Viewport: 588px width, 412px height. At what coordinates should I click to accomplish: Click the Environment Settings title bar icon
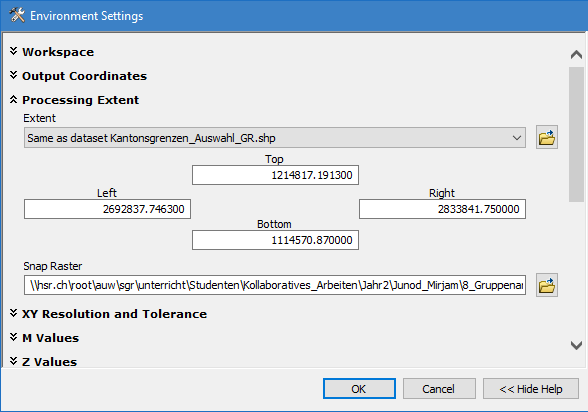coord(17,15)
